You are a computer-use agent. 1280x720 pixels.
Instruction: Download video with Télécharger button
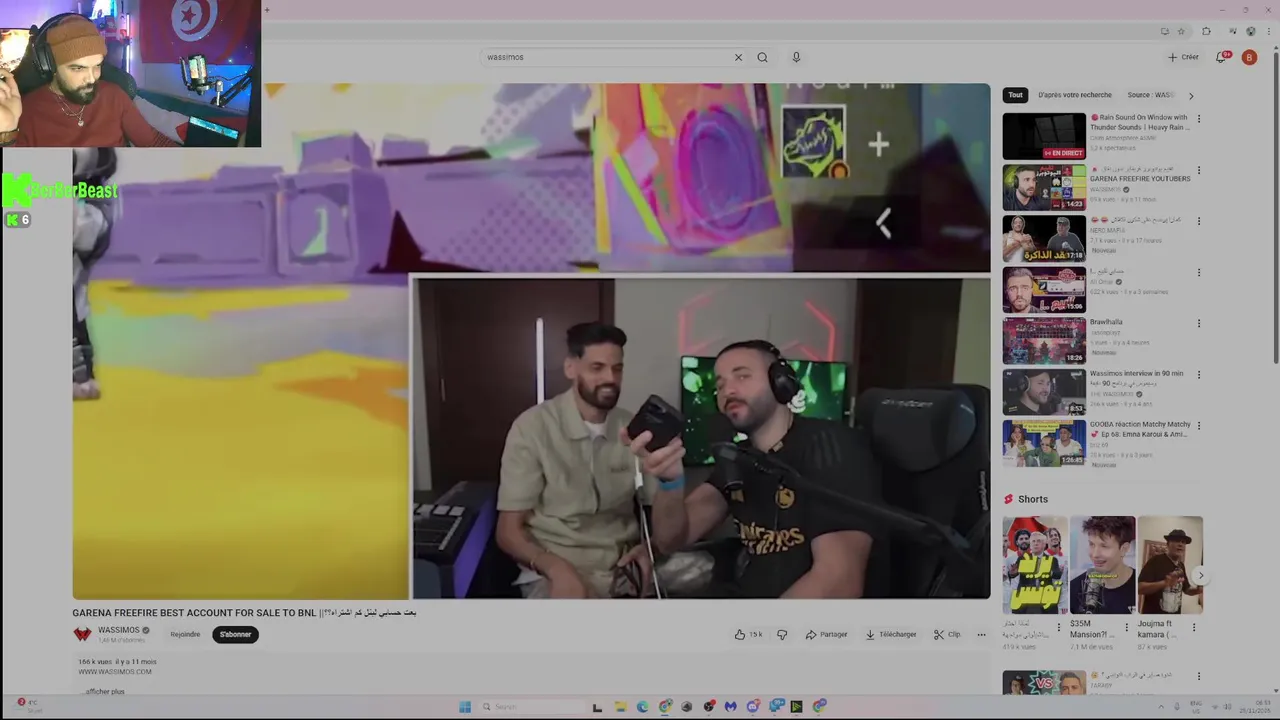click(891, 634)
